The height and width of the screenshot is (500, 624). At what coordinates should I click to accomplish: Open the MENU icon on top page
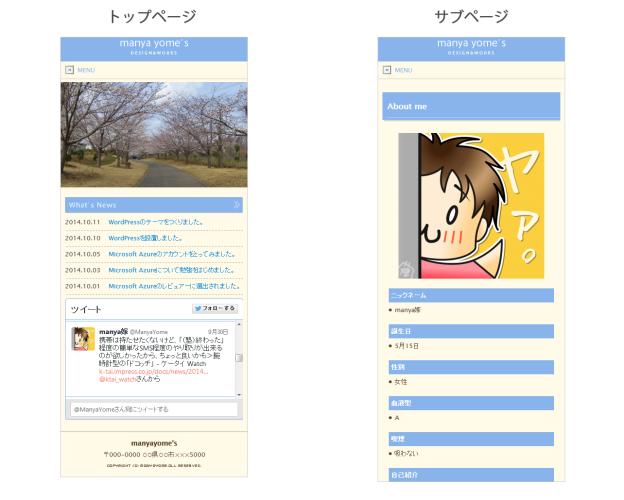tap(69, 70)
